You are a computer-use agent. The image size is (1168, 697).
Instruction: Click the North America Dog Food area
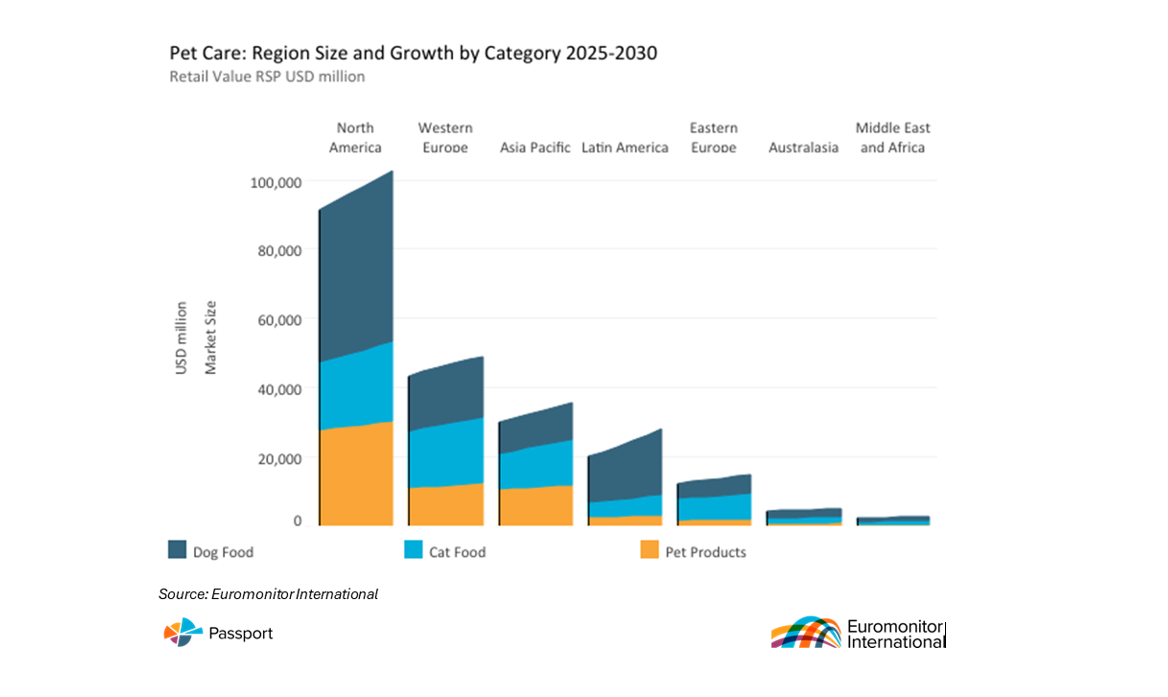point(355,270)
